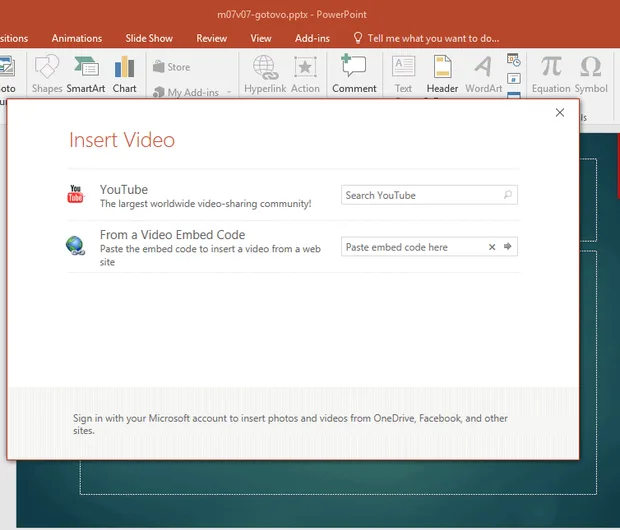
Task: Close the Insert Video dialog
Action: tap(560, 113)
